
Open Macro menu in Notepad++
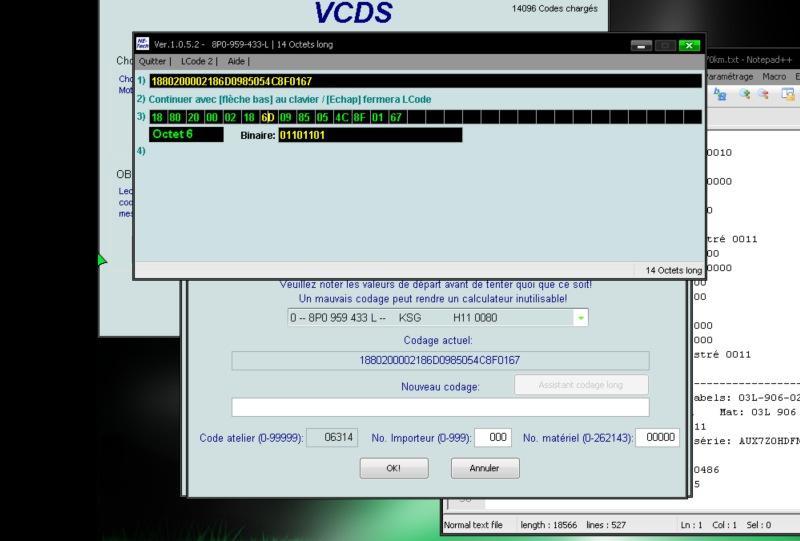click(x=774, y=77)
